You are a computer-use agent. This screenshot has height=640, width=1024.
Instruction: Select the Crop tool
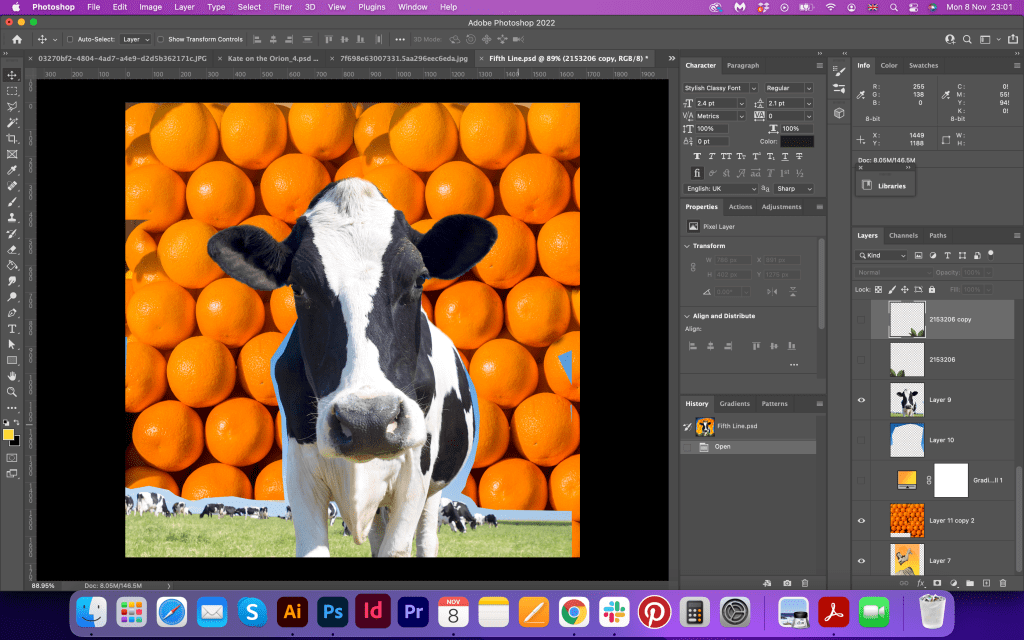[12, 138]
